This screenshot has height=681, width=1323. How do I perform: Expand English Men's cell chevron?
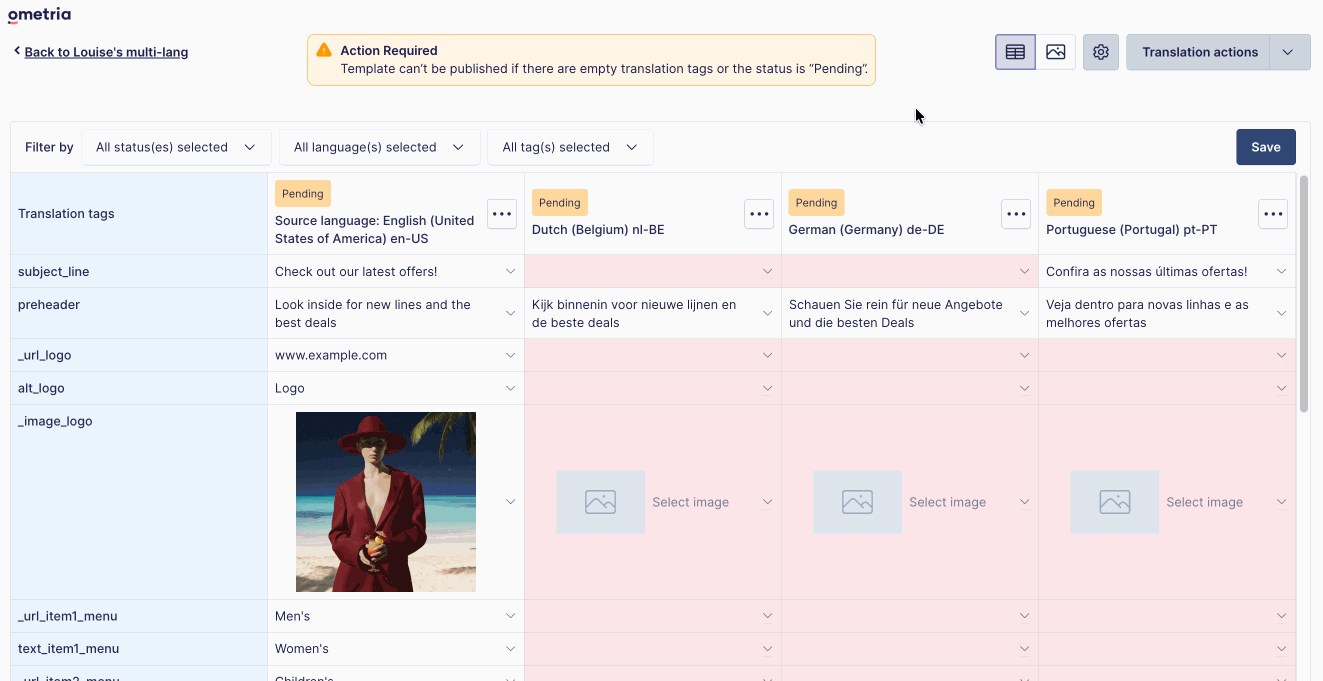tap(510, 616)
